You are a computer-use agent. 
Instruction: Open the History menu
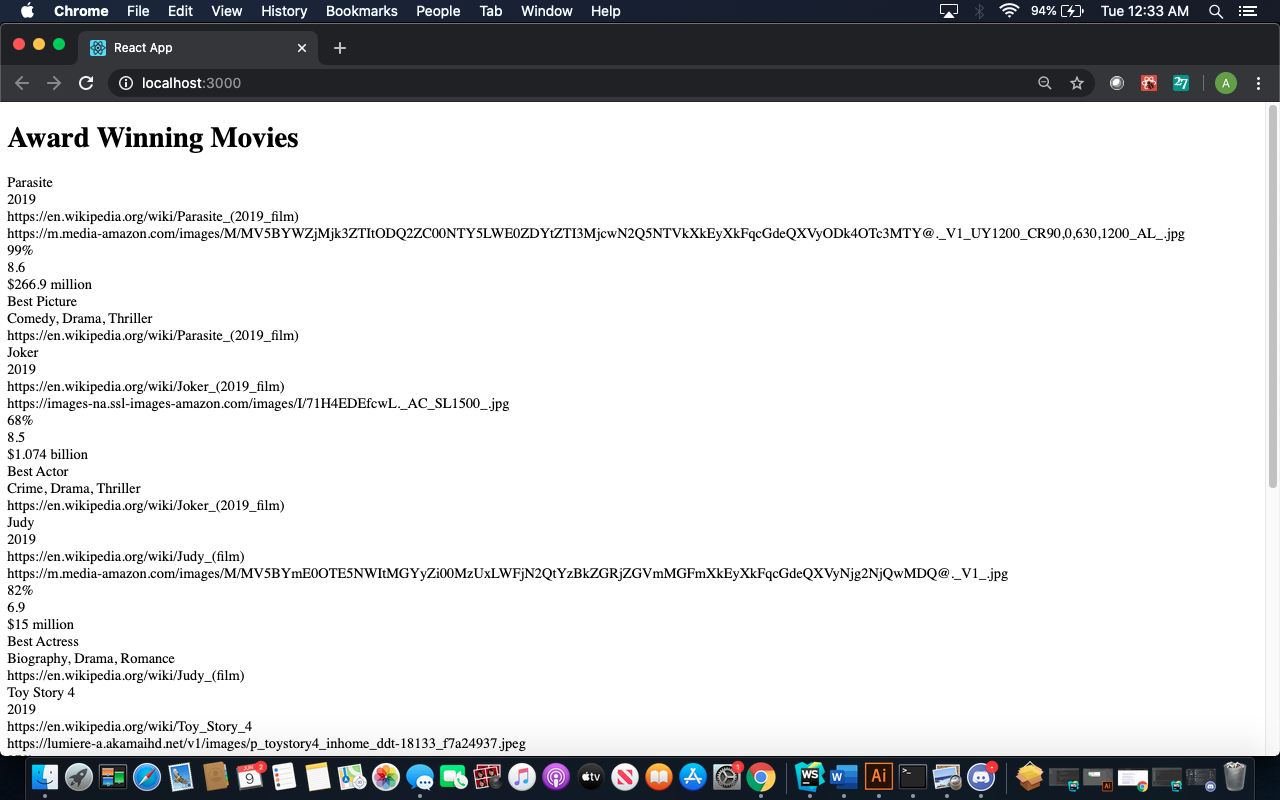(x=284, y=11)
